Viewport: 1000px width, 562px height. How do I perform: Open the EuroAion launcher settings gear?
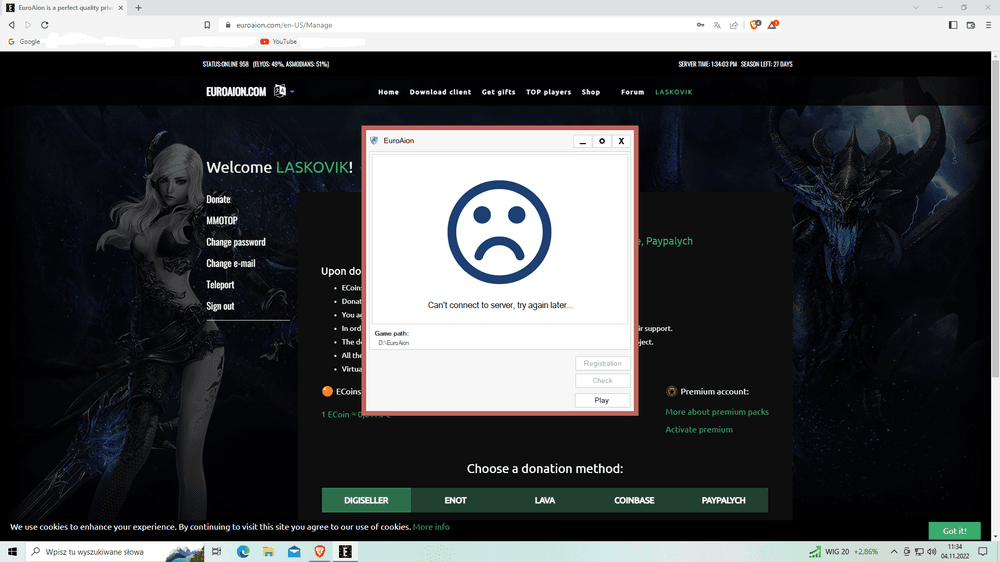(602, 141)
